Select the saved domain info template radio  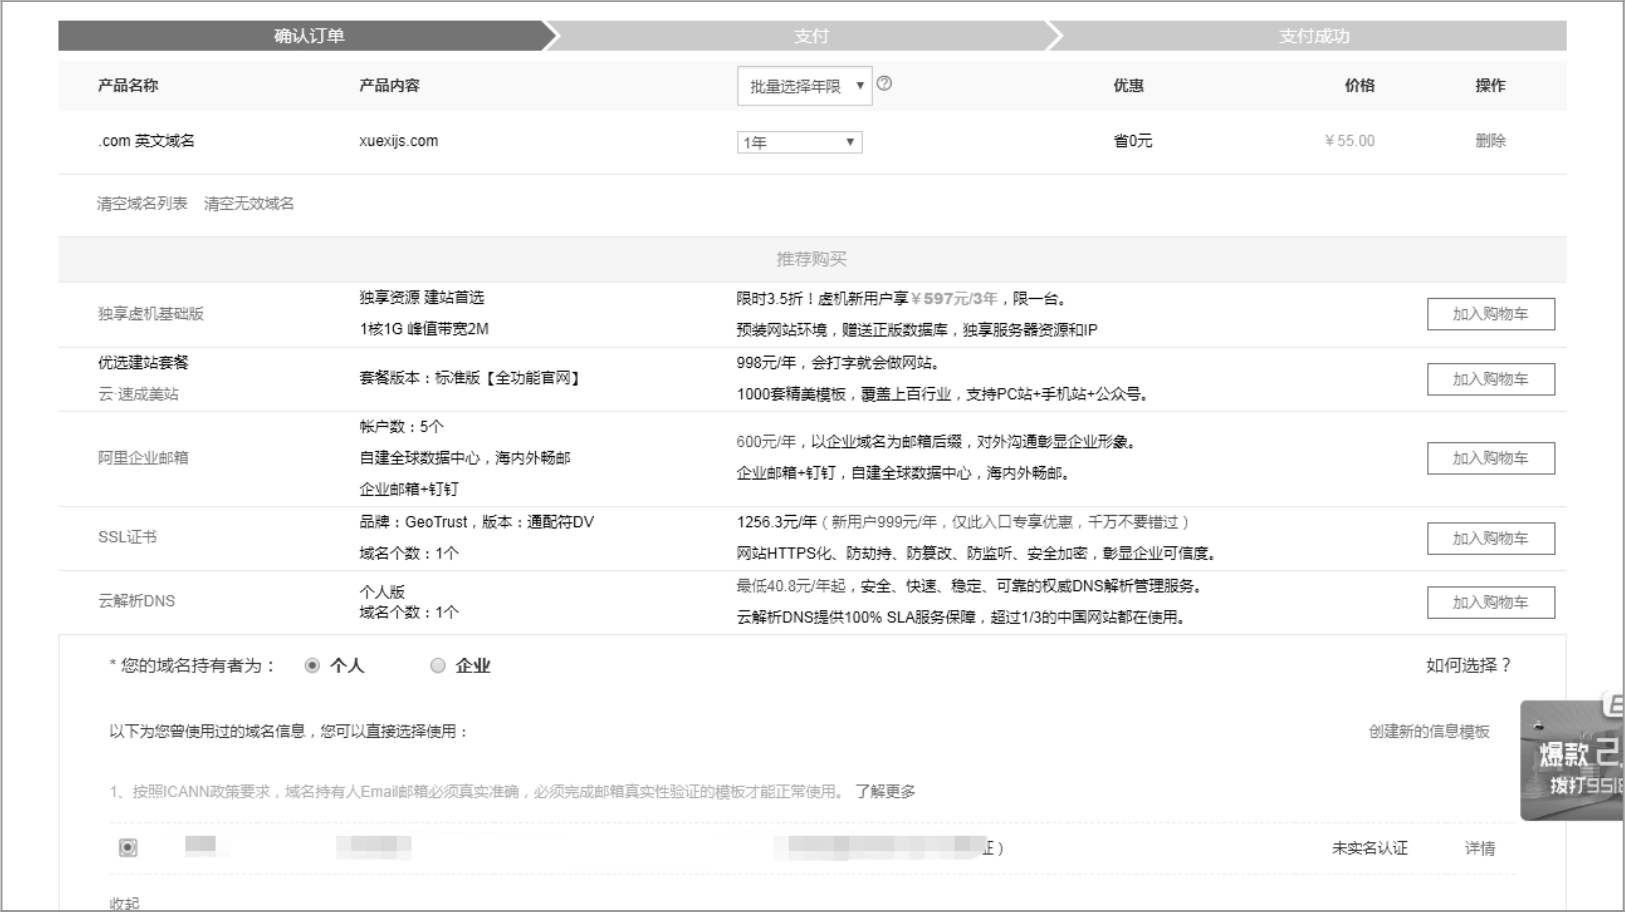point(128,848)
